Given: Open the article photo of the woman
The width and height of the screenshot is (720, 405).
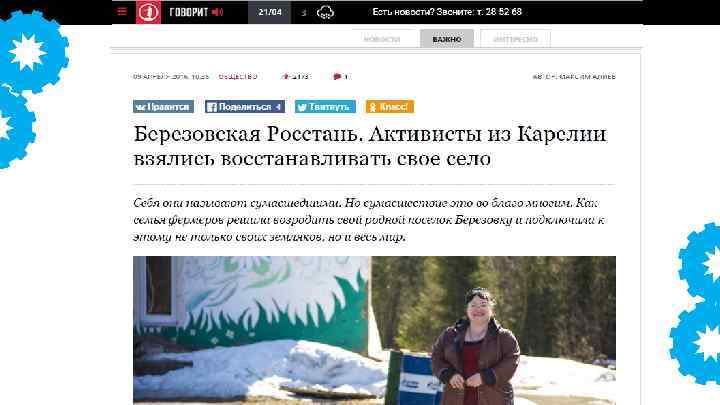Looking at the screenshot, I should point(374,330).
